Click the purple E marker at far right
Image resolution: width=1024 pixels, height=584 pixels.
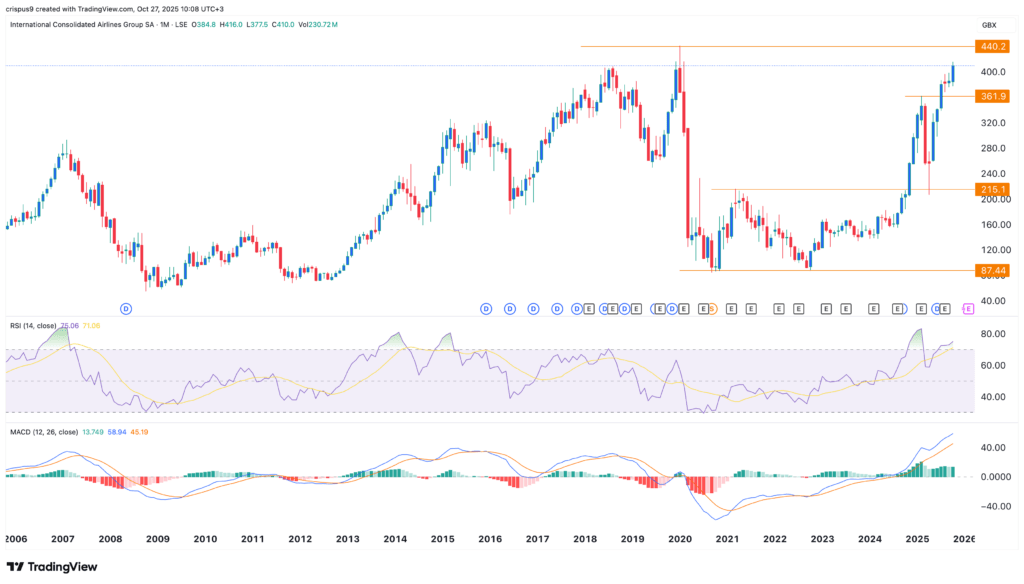point(967,309)
